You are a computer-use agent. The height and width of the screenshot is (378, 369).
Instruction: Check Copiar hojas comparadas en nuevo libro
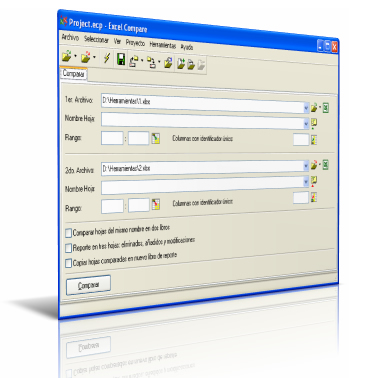point(68,263)
